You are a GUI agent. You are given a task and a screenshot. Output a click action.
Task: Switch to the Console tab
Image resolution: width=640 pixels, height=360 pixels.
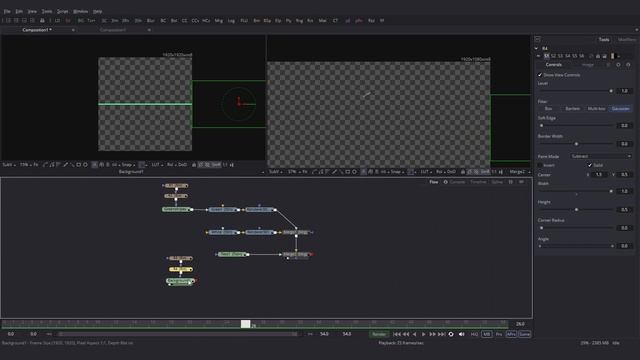pos(457,182)
